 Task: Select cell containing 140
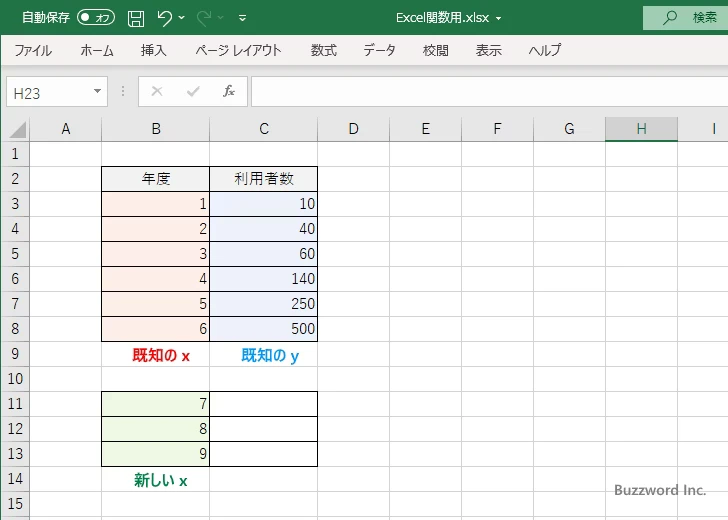(x=264, y=279)
